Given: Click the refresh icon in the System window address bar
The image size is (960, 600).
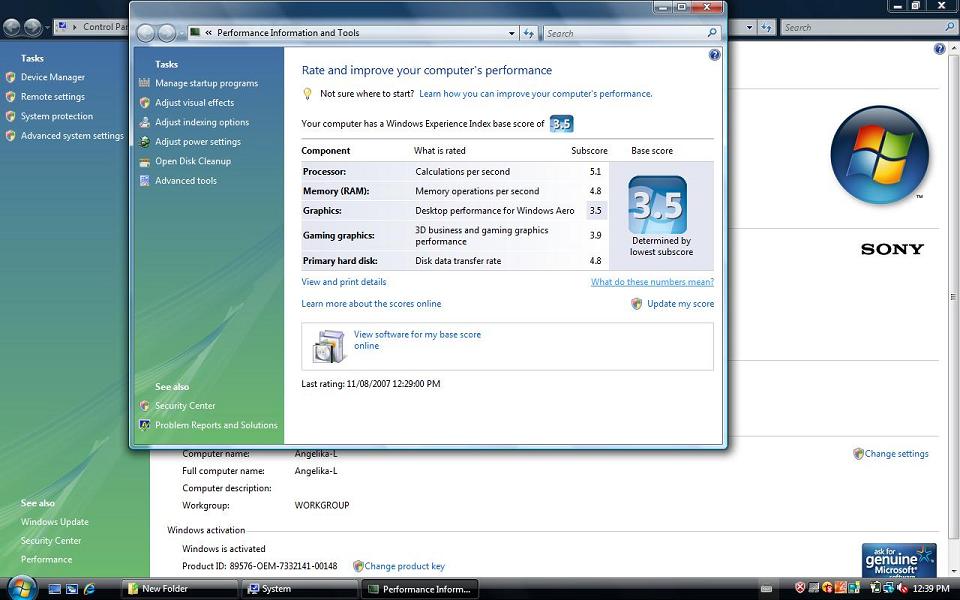Looking at the screenshot, I should point(767,28).
